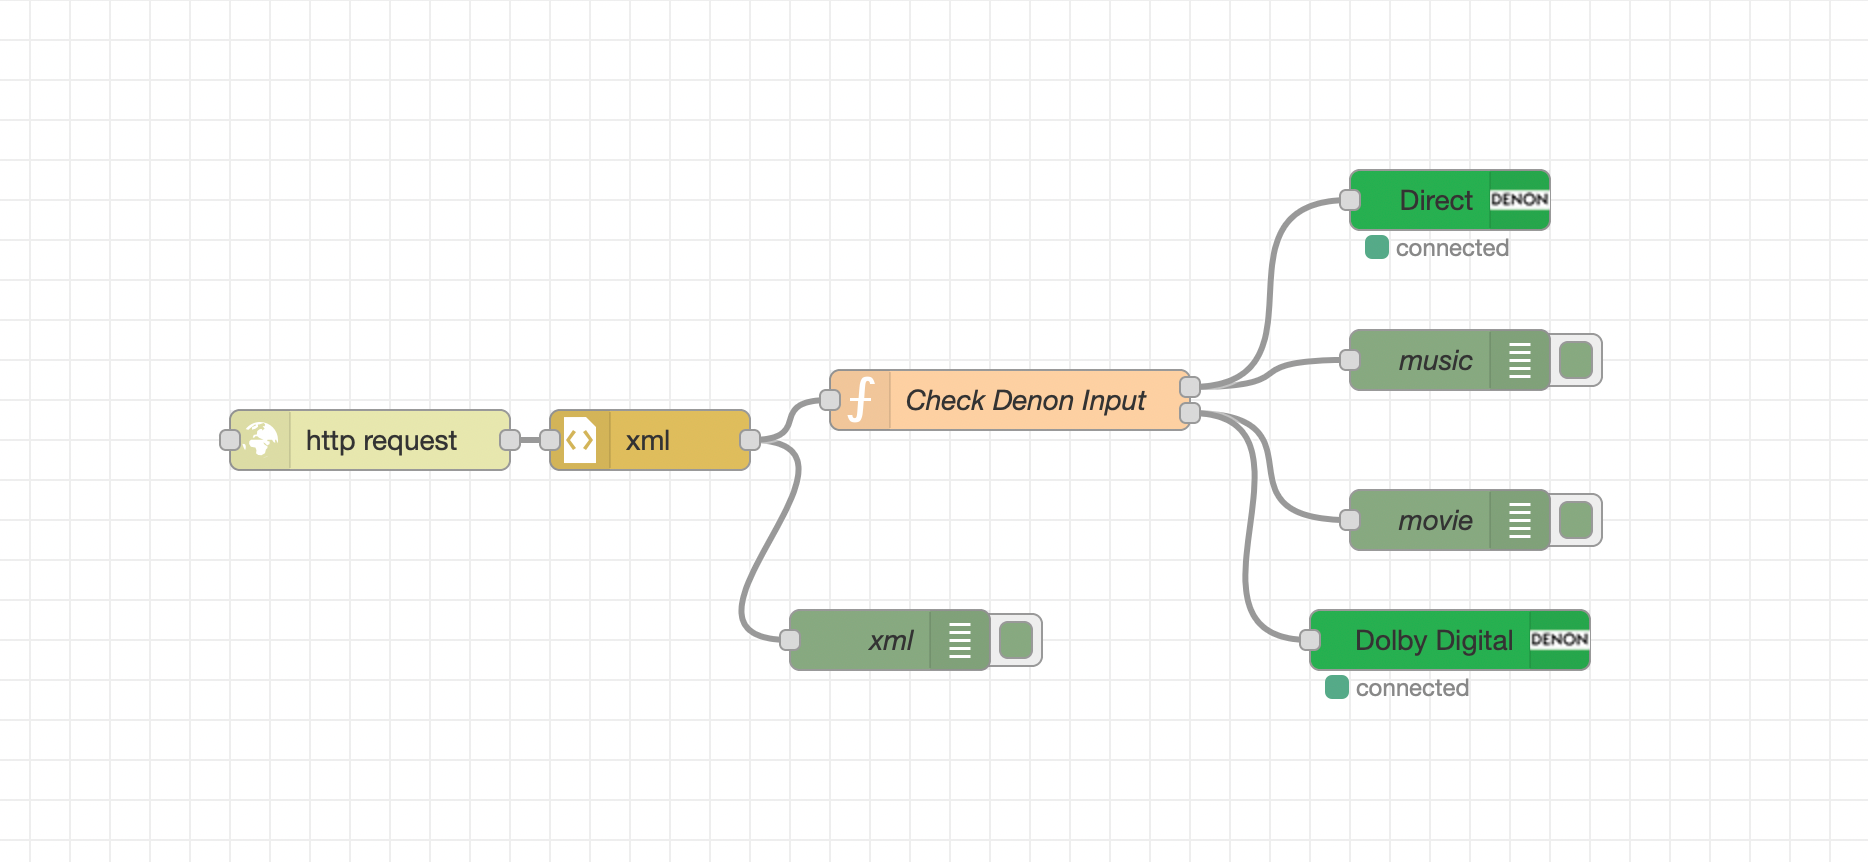Select the http request node label
The width and height of the screenshot is (1868, 862).
(381, 440)
